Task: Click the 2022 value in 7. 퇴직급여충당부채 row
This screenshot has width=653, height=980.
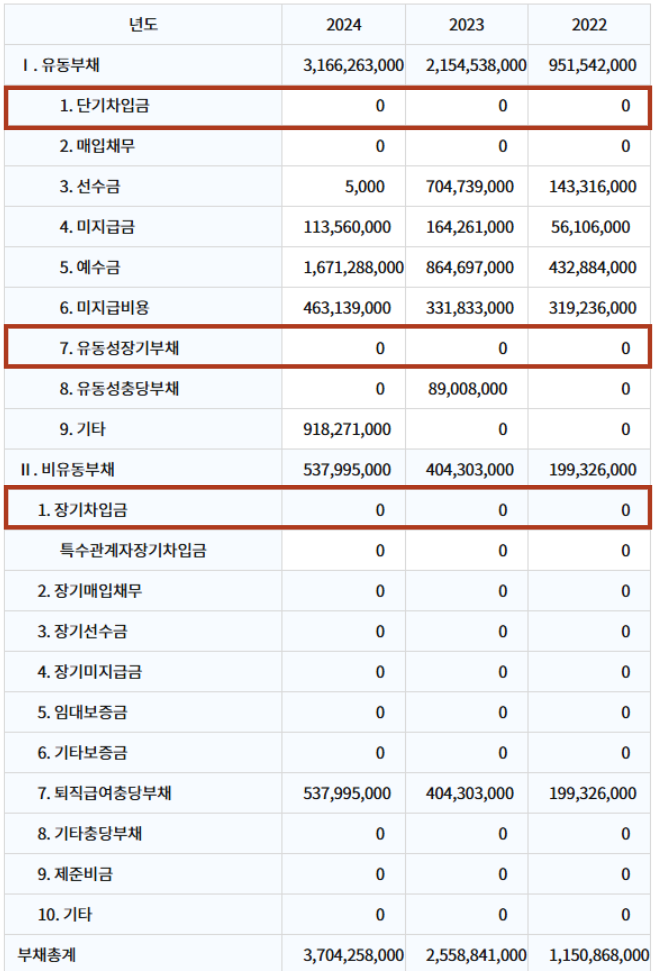Action: (592, 793)
